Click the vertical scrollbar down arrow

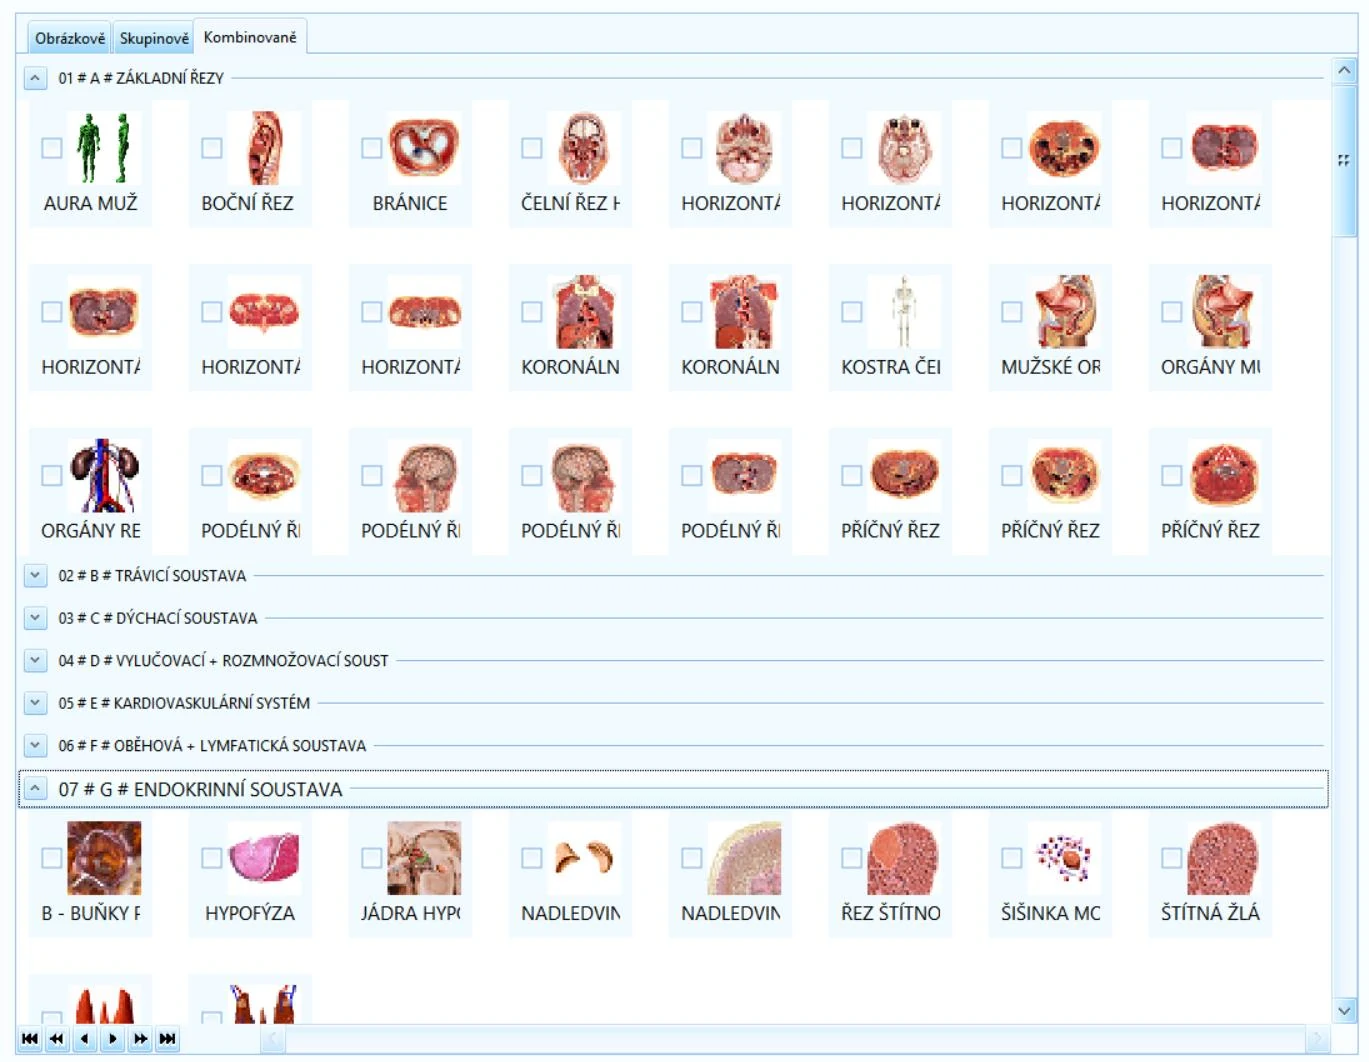(1344, 1011)
